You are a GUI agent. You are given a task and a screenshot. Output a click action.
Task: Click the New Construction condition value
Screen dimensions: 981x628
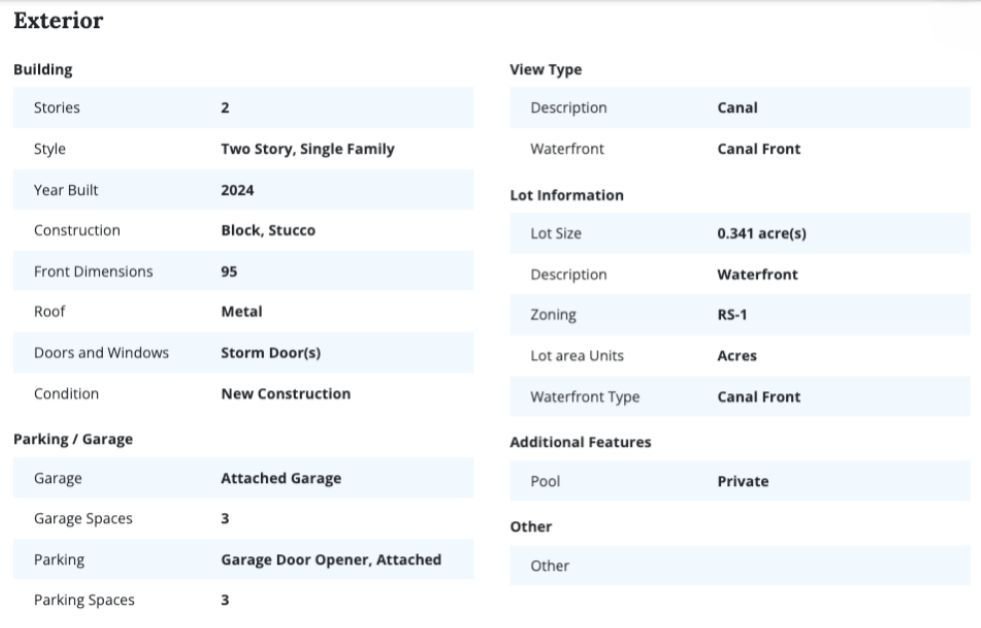coord(285,394)
